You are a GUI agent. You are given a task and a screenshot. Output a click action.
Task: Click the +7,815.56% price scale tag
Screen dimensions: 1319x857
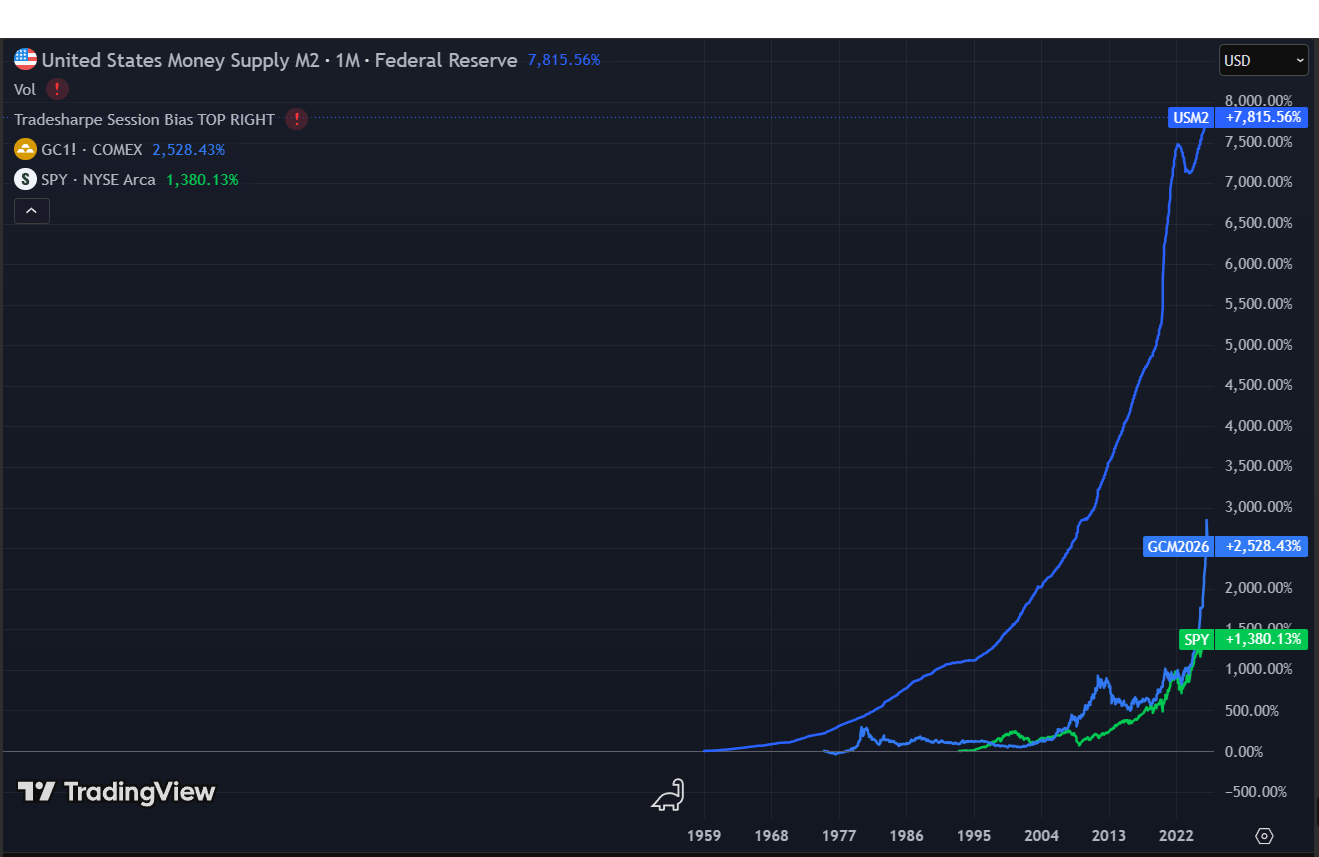[1263, 117]
